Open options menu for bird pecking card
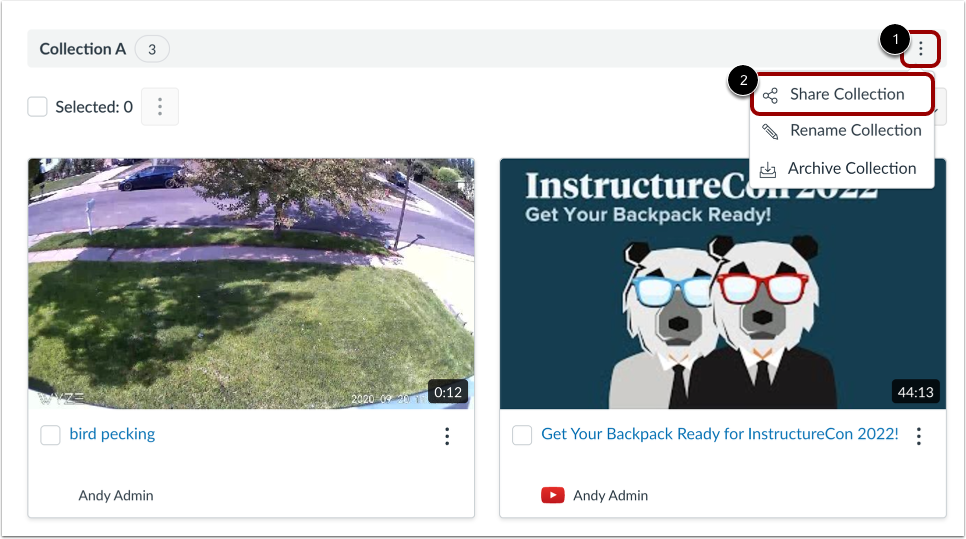The height and width of the screenshot is (539, 966). coord(447,436)
